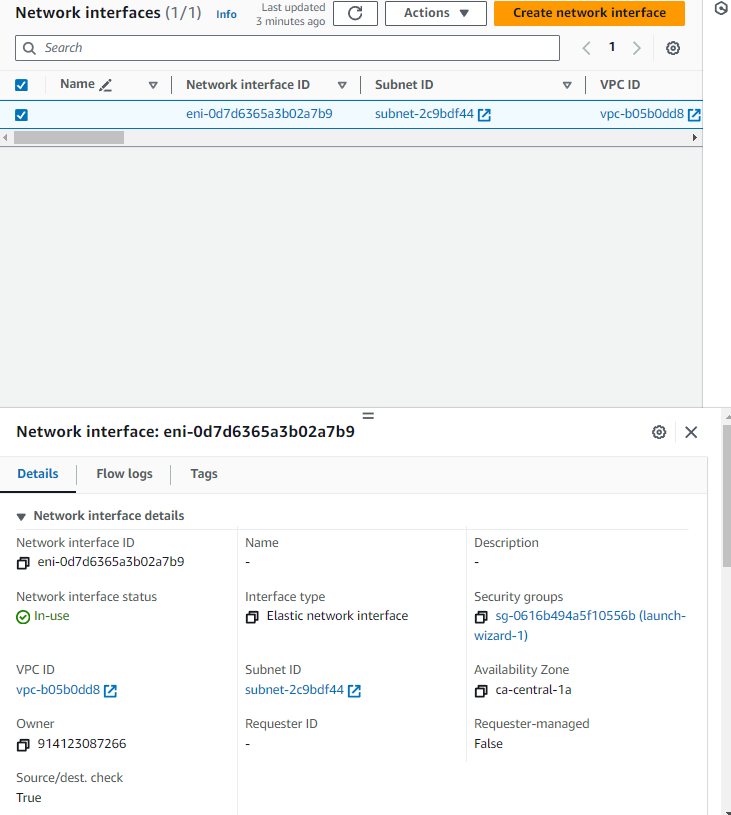The height and width of the screenshot is (815, 731).
Task: Switch to the Tags tab
Action: point(204,474)
